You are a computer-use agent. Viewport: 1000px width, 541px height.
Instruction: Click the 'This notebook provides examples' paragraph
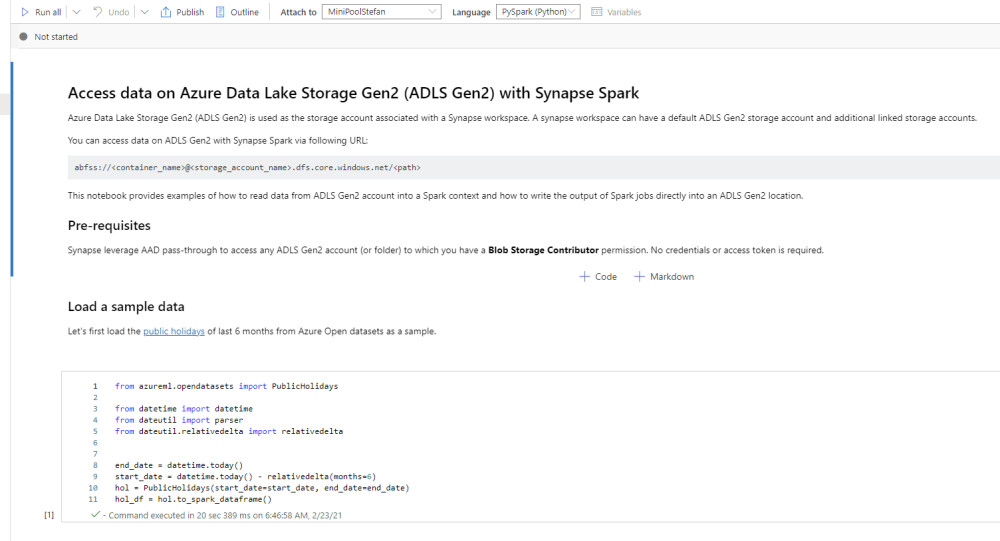436,196
